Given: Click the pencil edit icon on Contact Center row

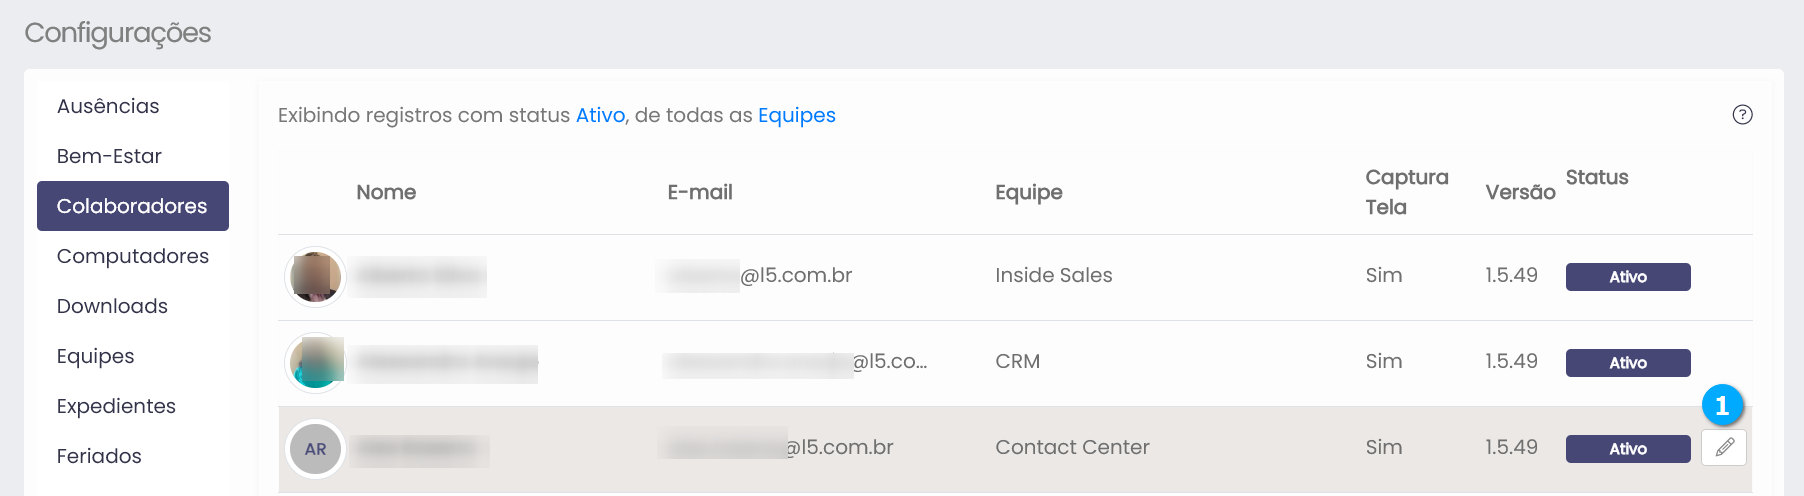Looking at the screenshot, I should tap(1724, 448).
